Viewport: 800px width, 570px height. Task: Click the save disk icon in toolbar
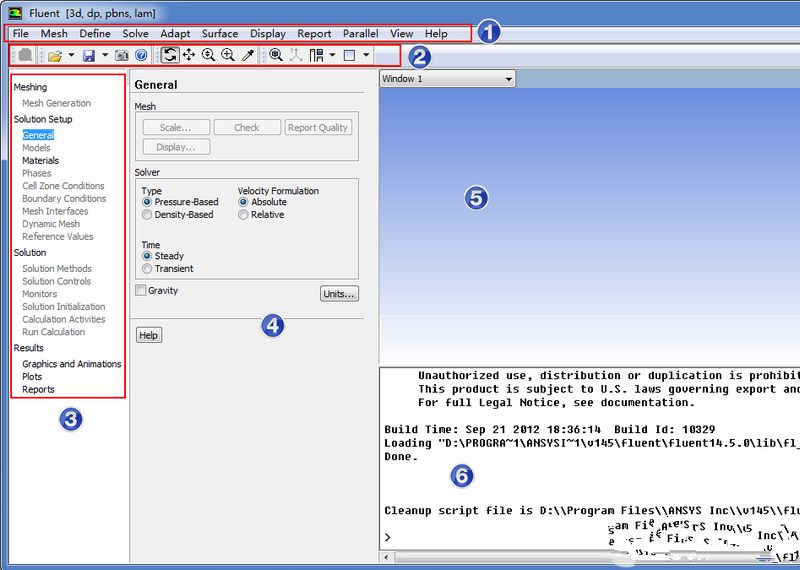click(x=88, y=55)
